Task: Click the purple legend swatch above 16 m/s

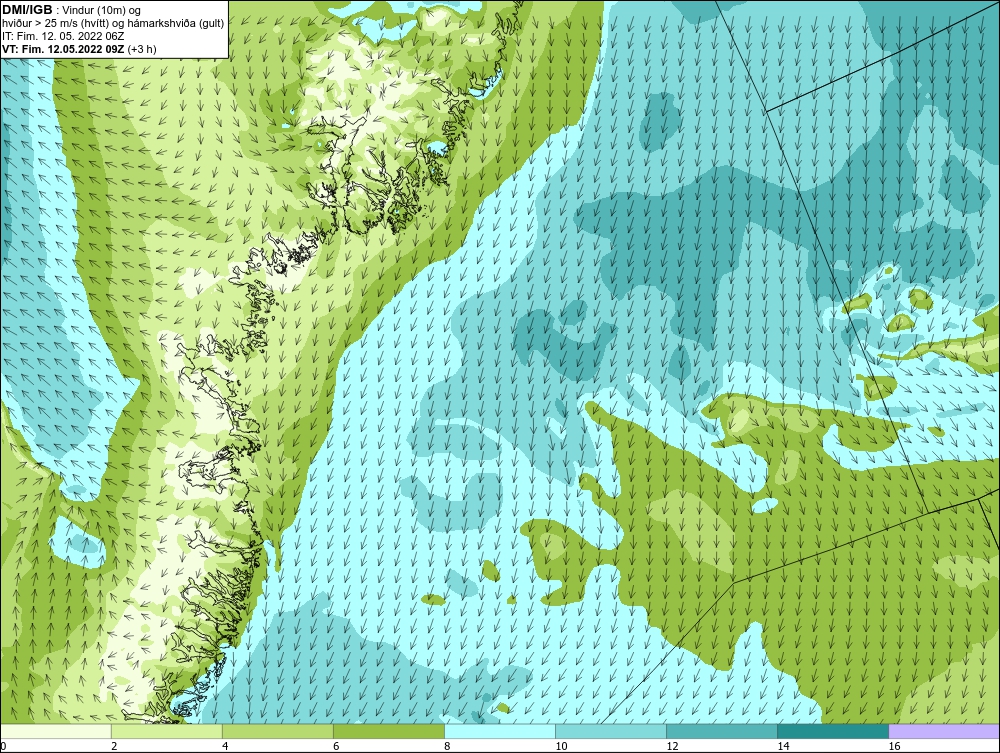Action: (944, 731)
